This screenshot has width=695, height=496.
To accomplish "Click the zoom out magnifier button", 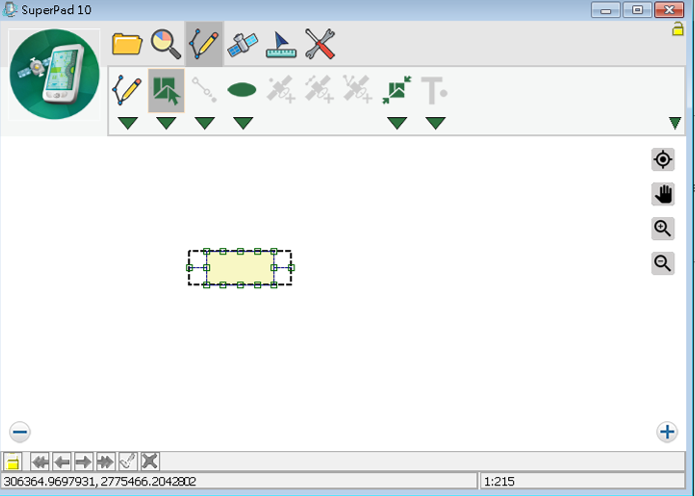I will (663, 263).
